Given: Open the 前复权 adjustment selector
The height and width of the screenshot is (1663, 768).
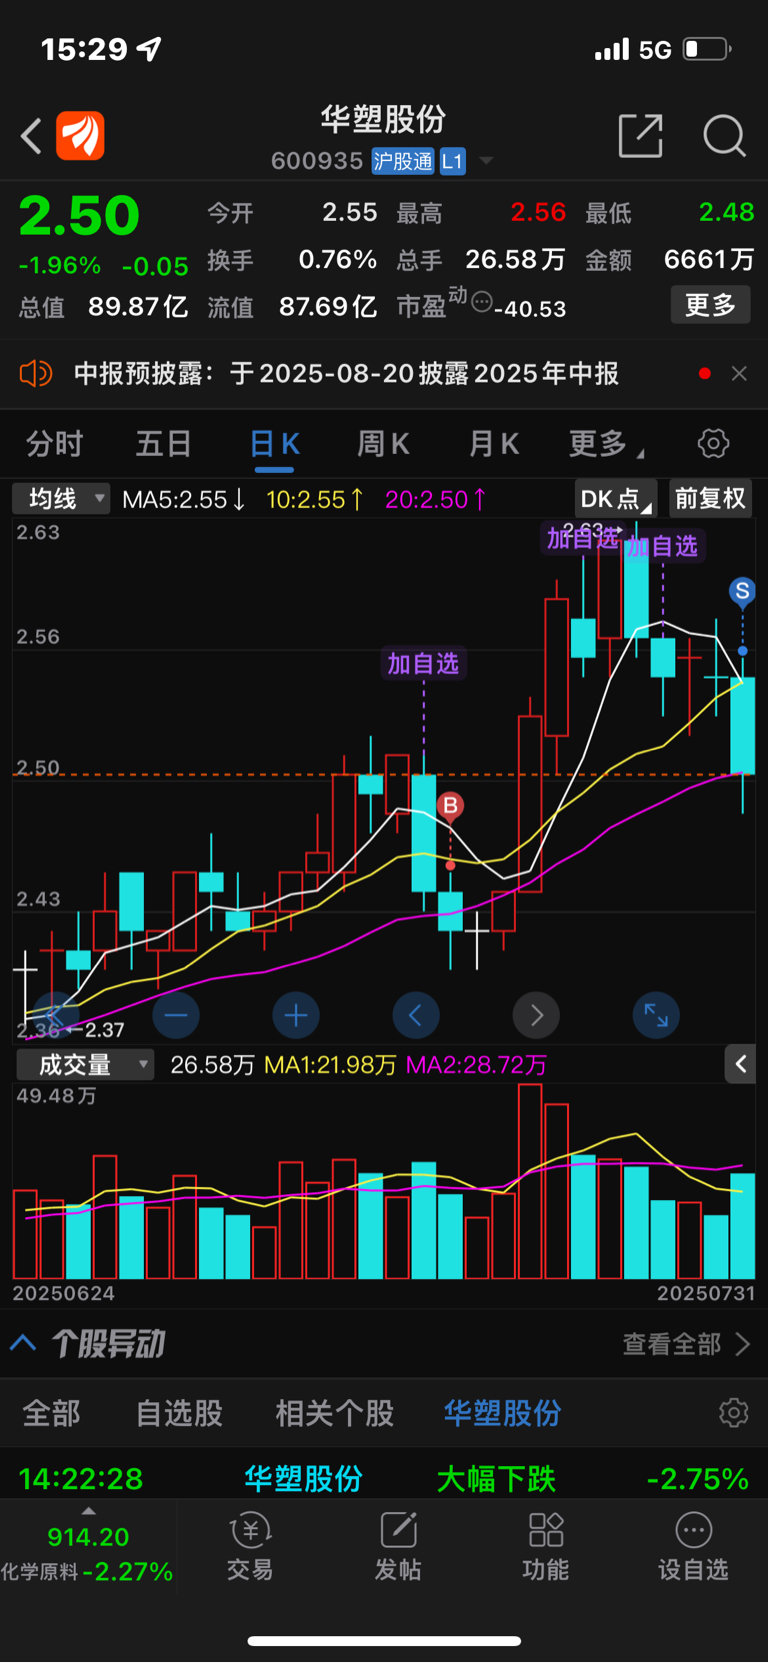Looking at the screenshot, I should (710, 498).
